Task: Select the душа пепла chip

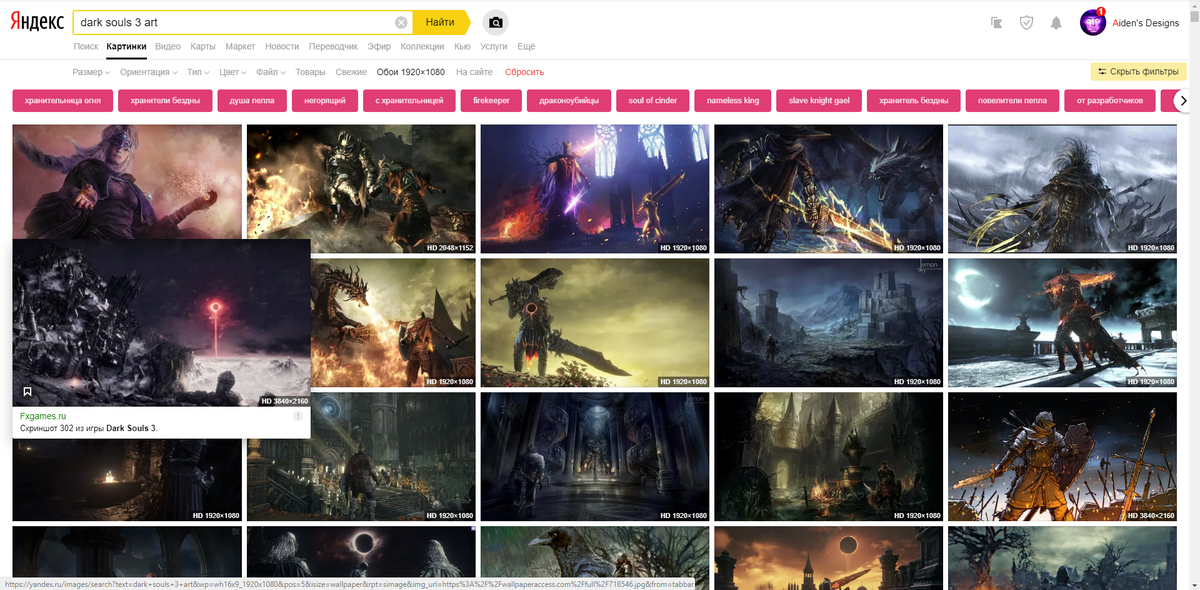Action: pyautogui.click(x=254, y=100)
